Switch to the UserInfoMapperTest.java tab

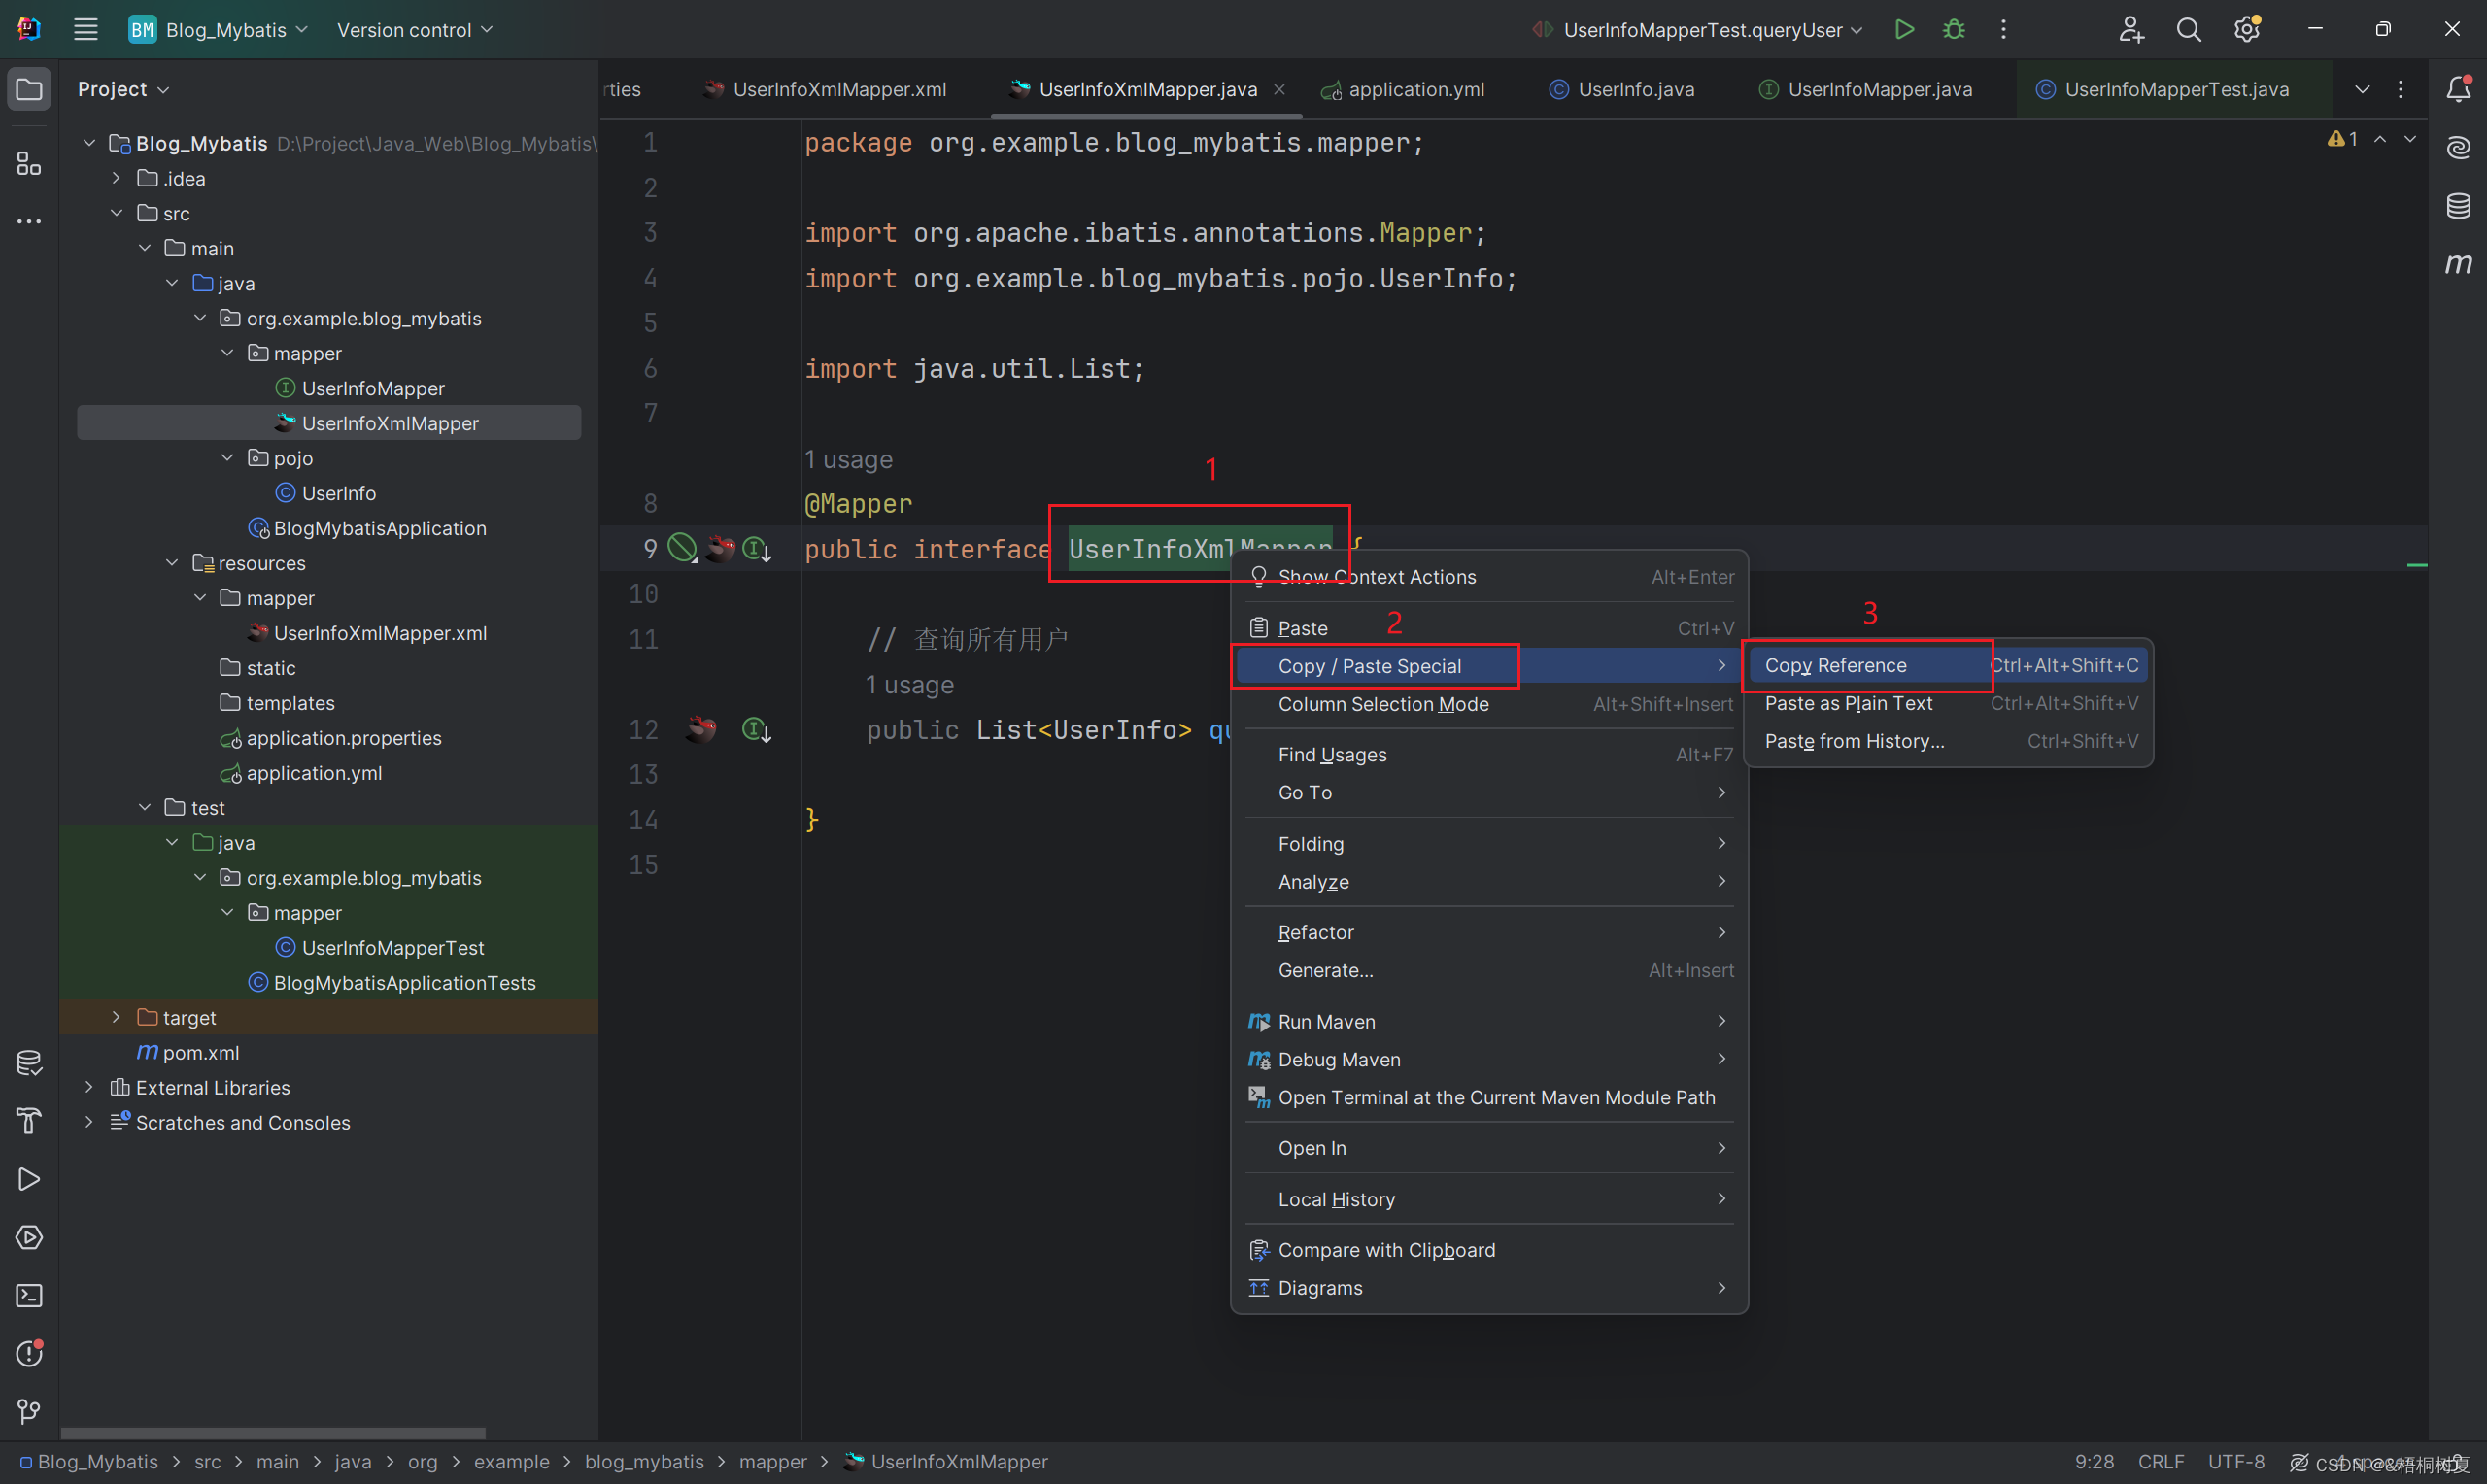[2164, 89]
